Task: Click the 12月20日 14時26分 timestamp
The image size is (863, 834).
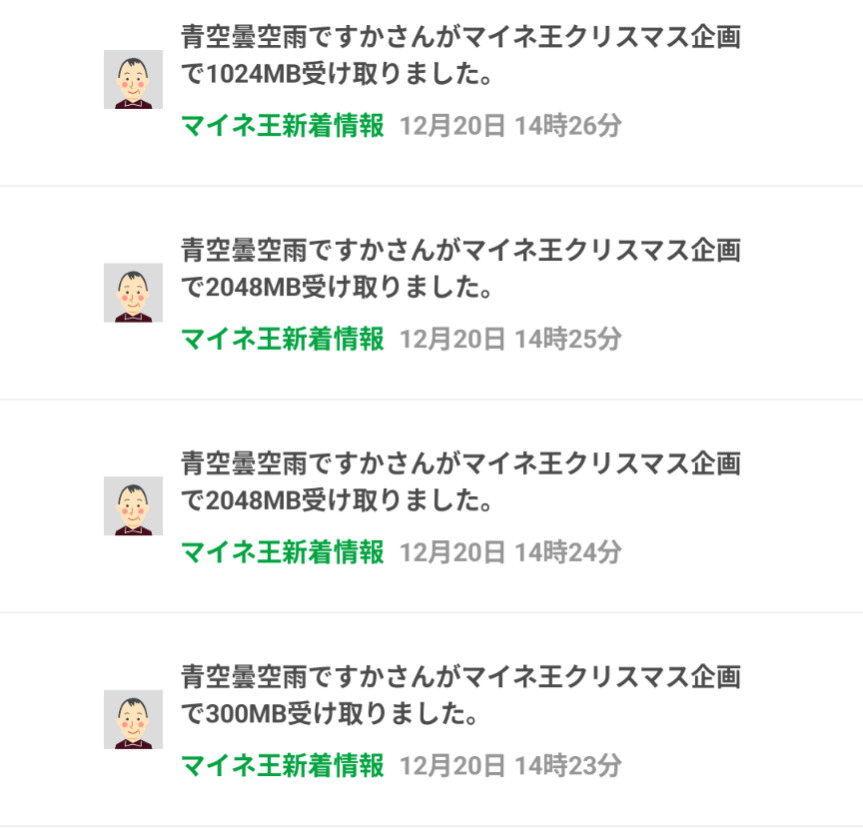Action: point(510,126)
